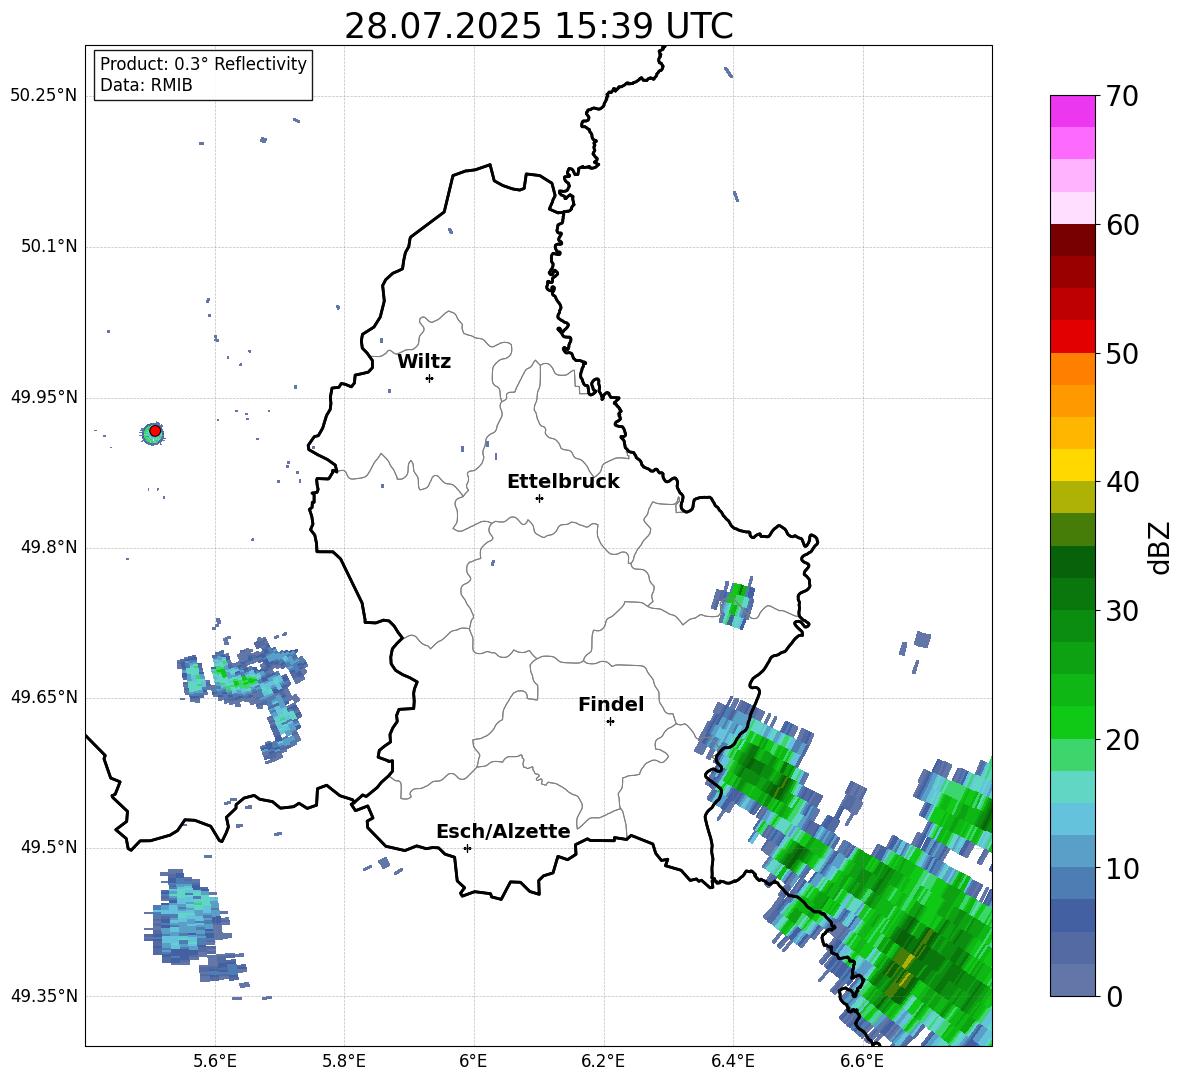The width and height of the screenshot is (1184, 1081).
Task: Click the cross marker under Wiltz
Action: (x=429, y=378)
